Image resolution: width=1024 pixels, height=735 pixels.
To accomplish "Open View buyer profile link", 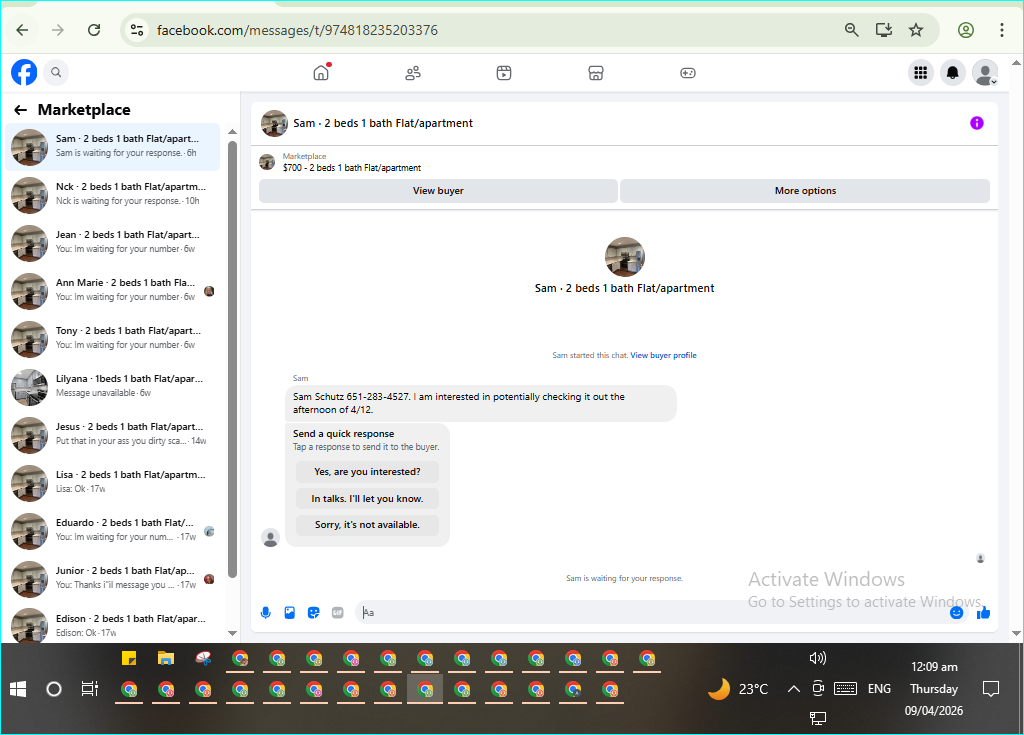I will point(664,355).
